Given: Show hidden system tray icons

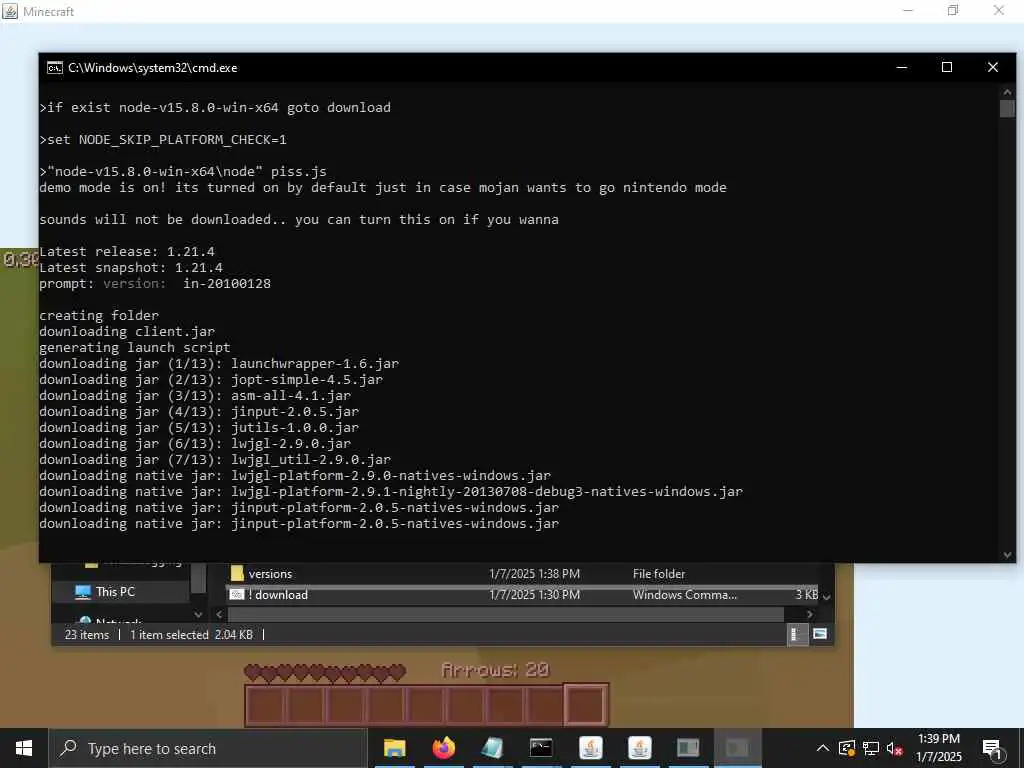Looking at the screenshot, I should coord(823,748).
